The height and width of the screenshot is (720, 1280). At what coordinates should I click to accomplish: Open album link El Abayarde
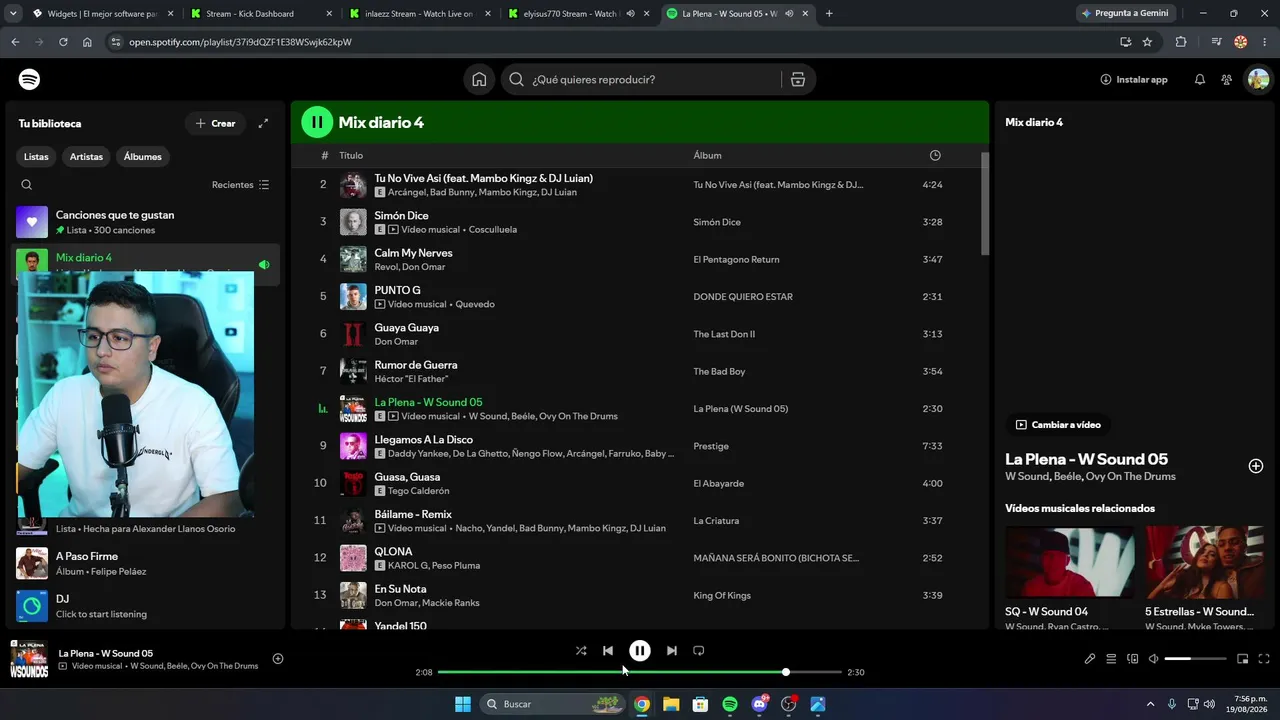pyautogui.click(x=718, y=484)
